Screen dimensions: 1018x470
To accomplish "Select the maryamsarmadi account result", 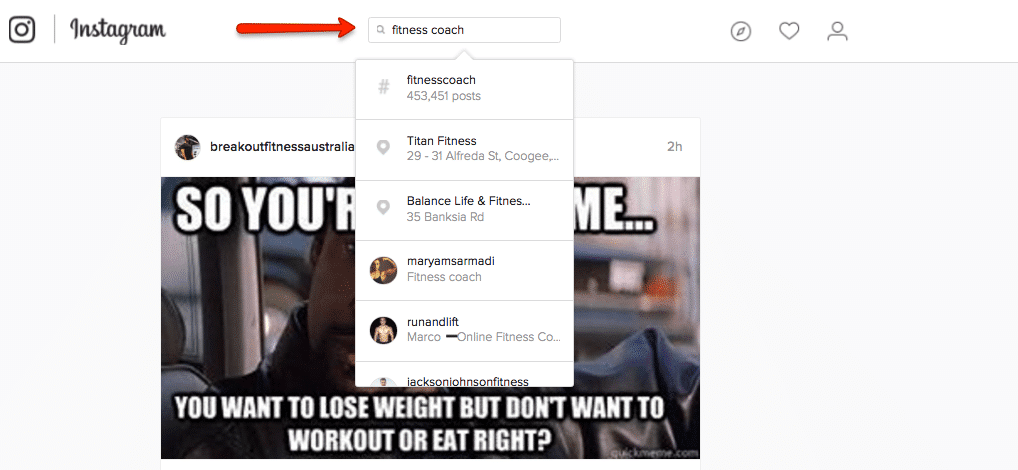I will pyautogui.click(x=464, y=270).
